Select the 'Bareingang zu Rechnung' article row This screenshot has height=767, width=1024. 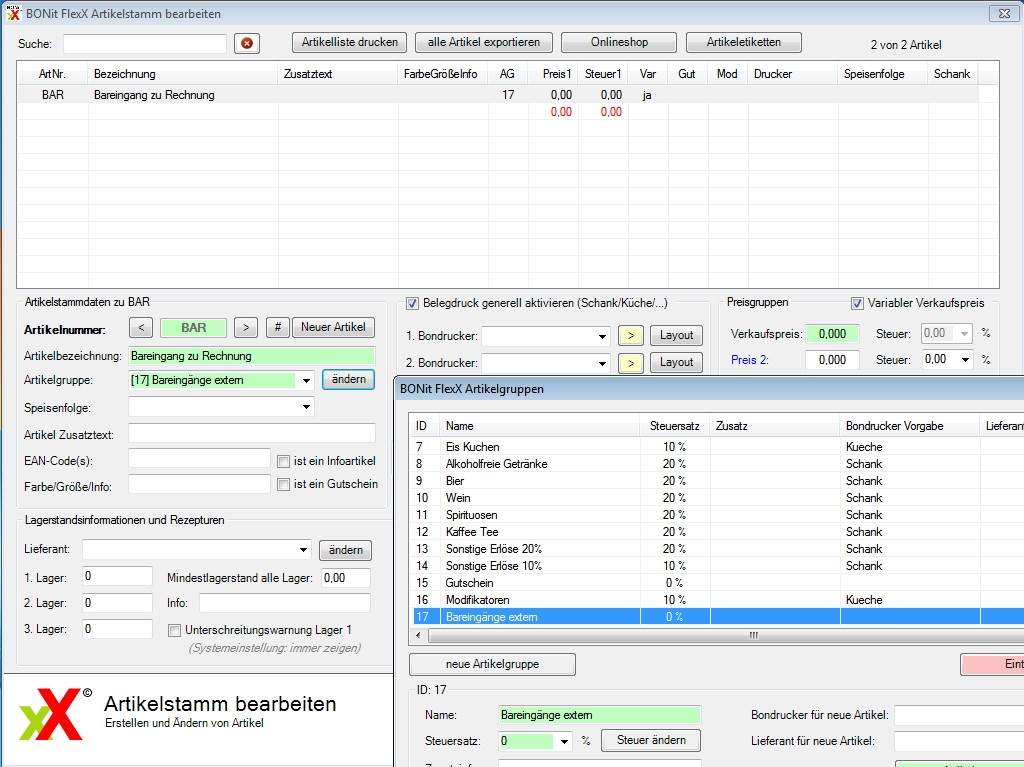tap(498, 95)
